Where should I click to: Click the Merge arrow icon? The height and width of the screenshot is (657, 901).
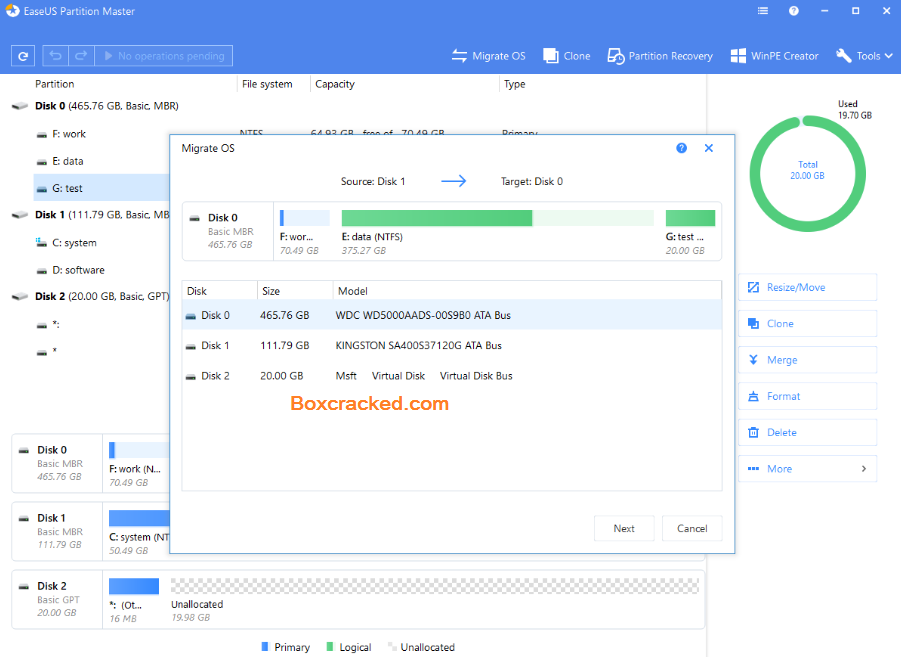(x=753, y=360)
